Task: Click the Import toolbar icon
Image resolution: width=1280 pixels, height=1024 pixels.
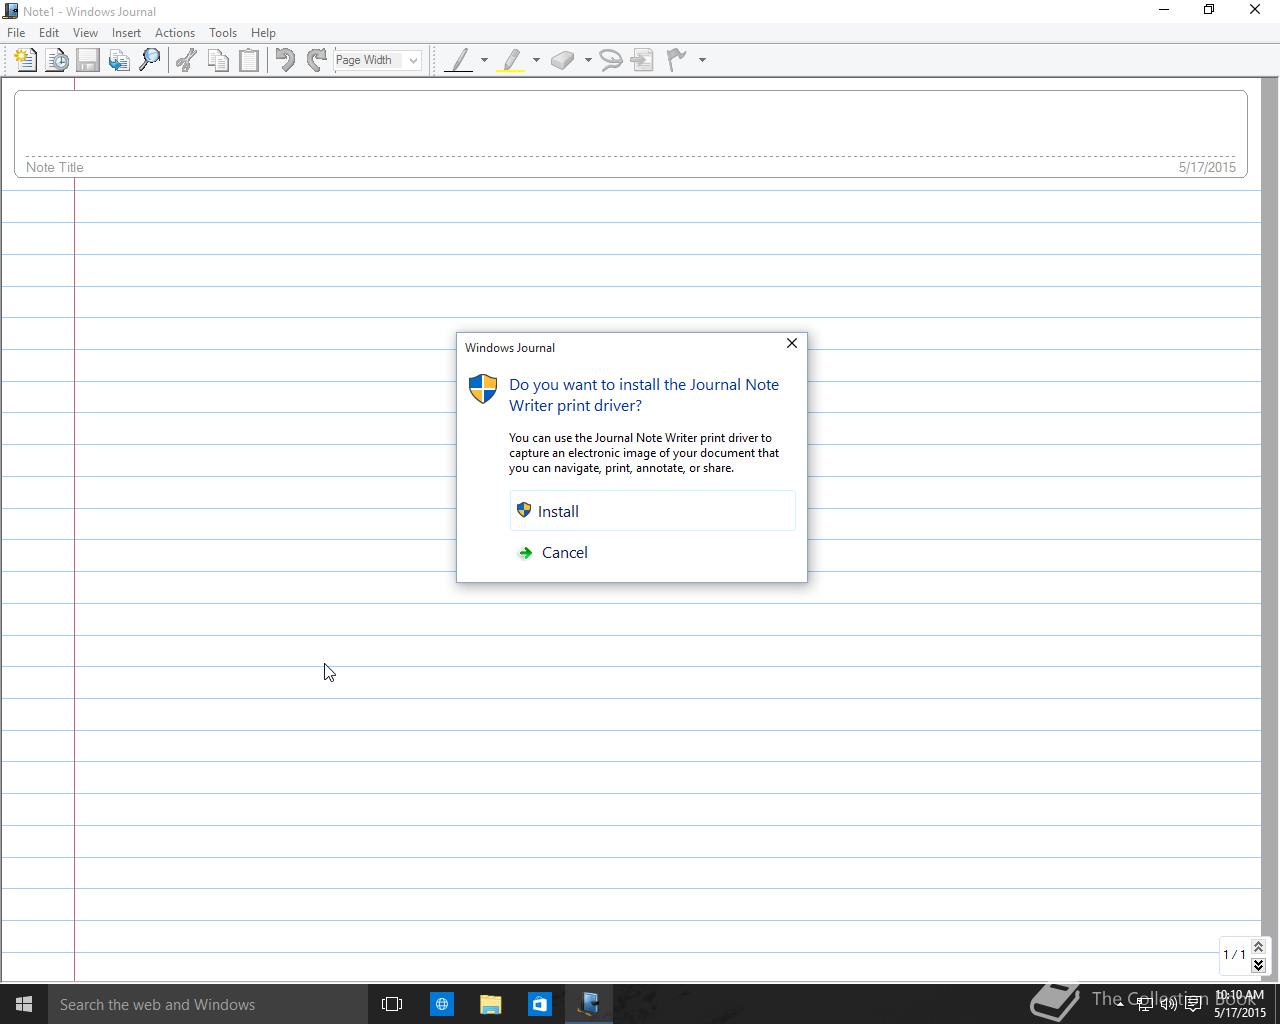Action: point(119,60)
